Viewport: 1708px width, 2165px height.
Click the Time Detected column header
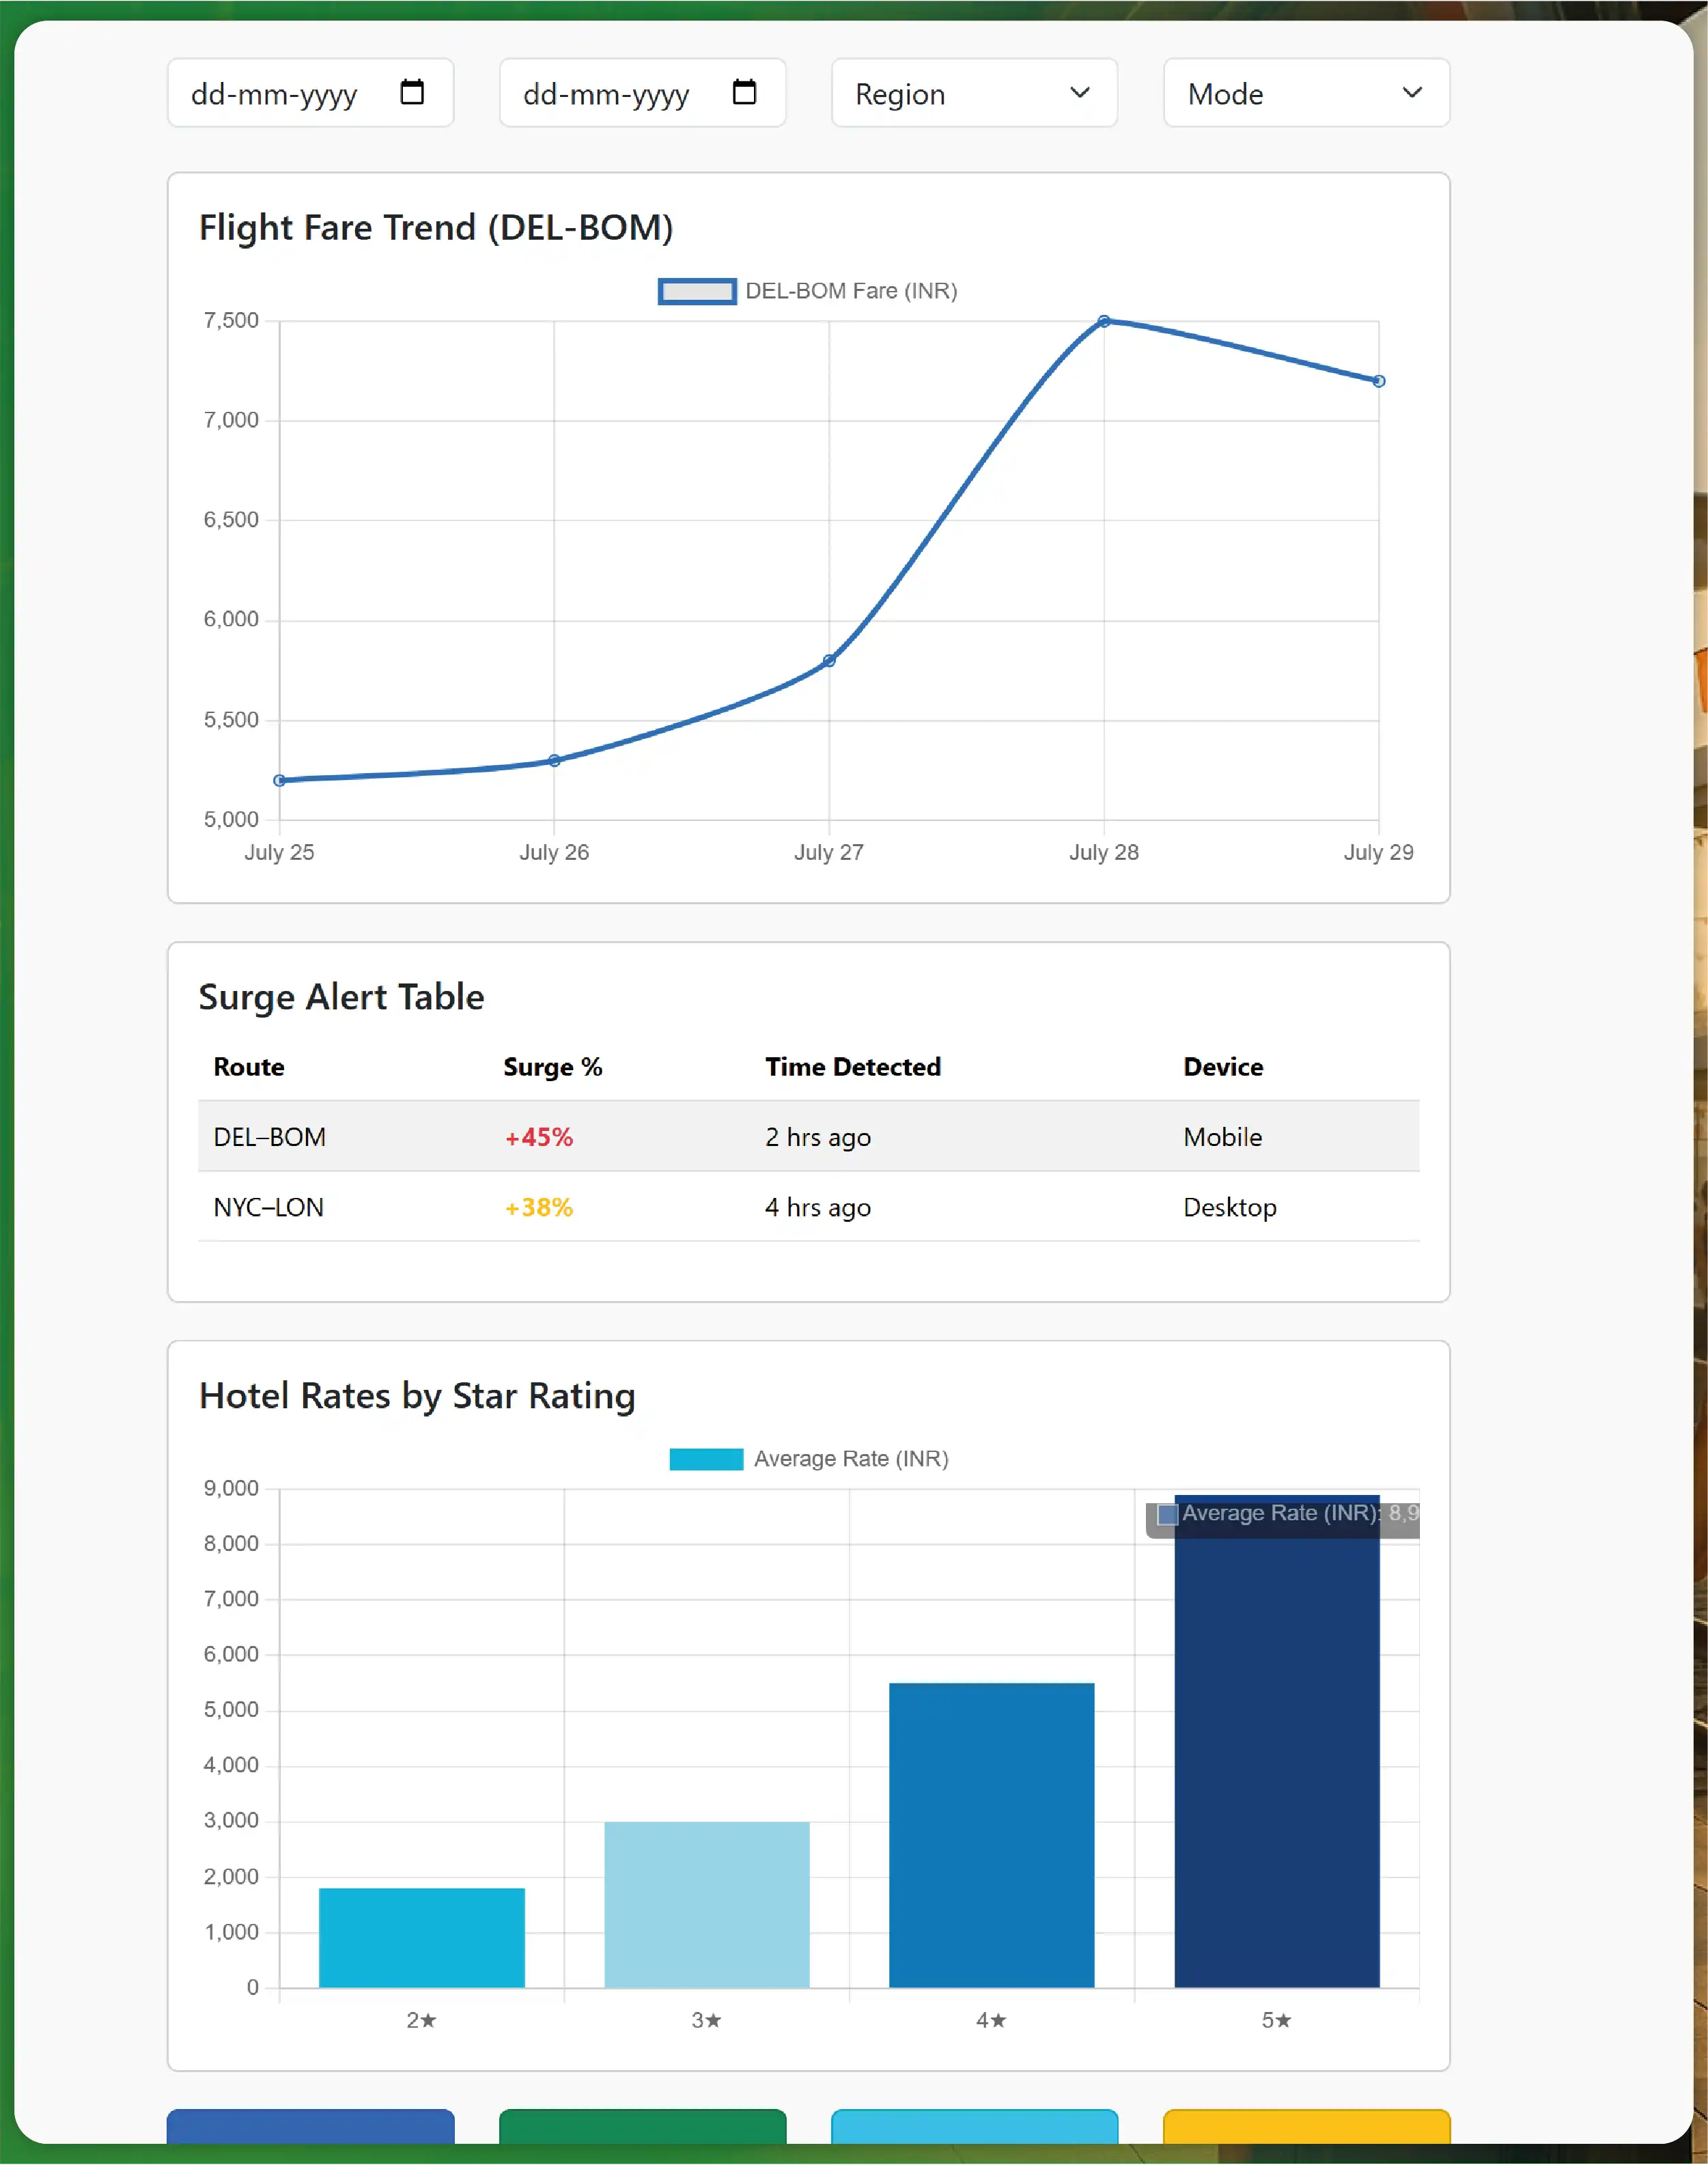coord(852,1066)
